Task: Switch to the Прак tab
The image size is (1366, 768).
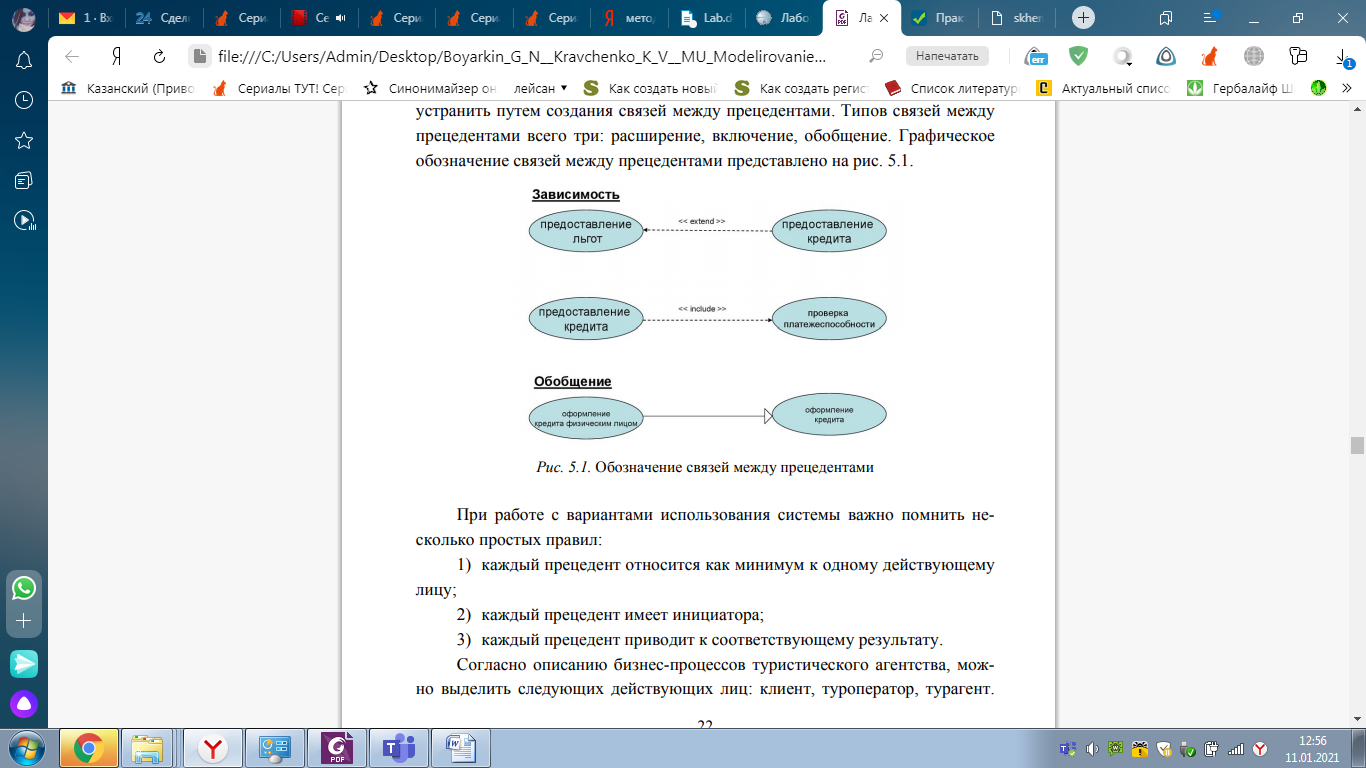Action: coord(940,17)
